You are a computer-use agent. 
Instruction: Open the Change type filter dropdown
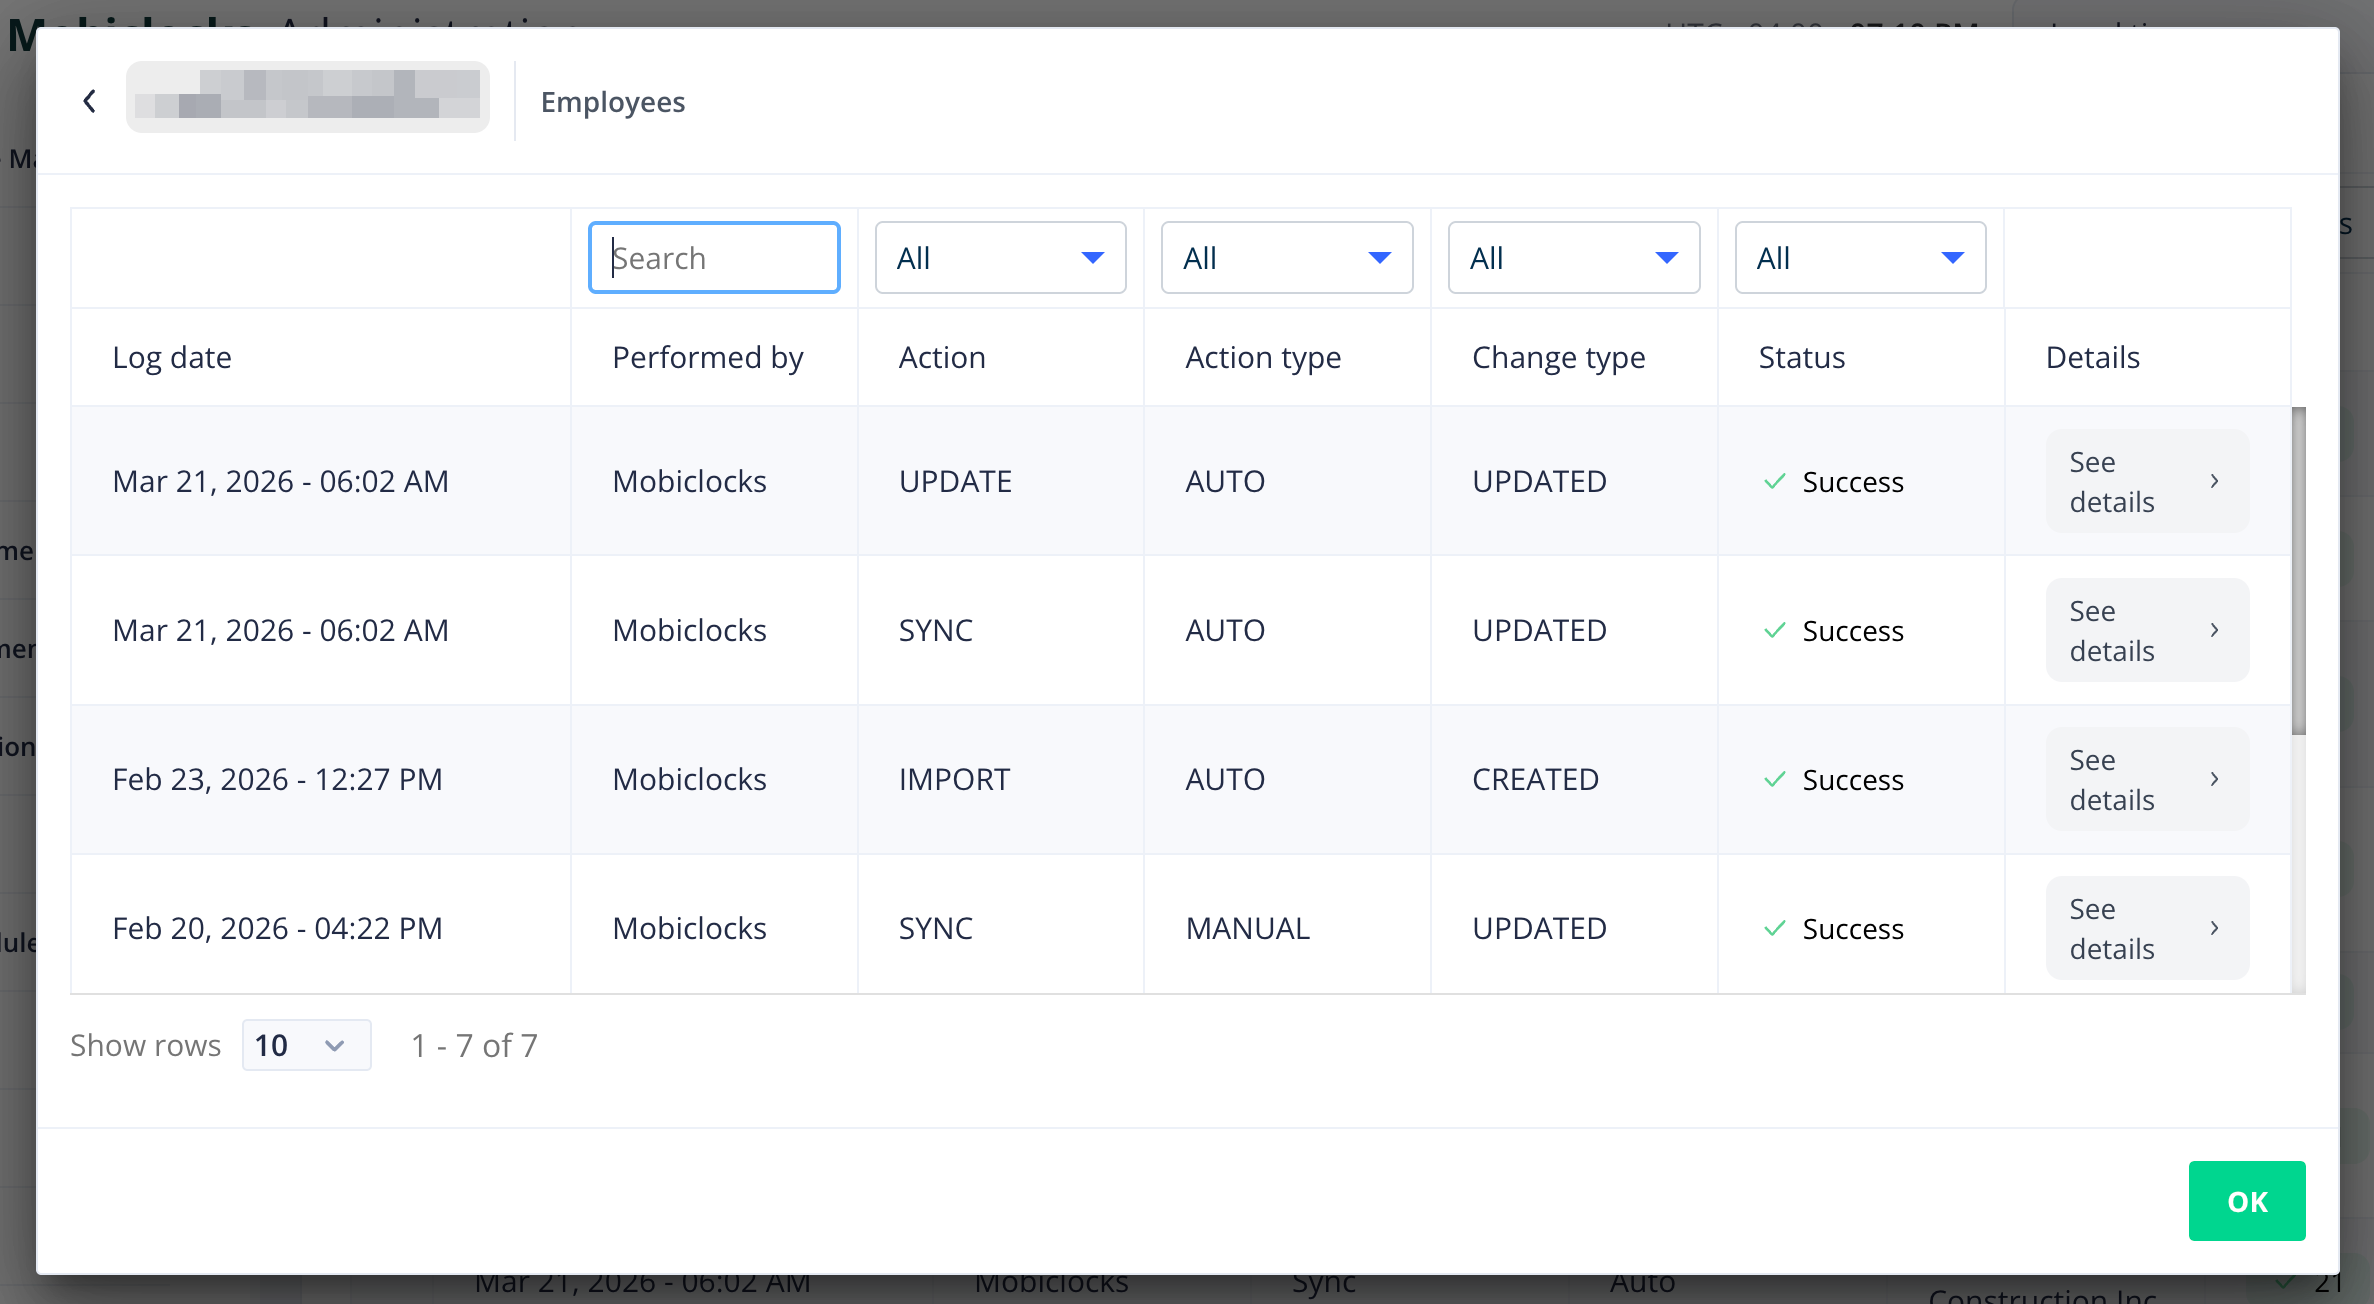[1573, 258]
